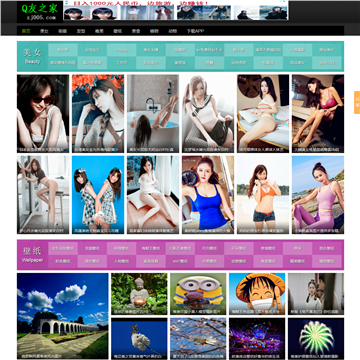
Task: Open the twin girls blue background photo
Action: tap(98, 195)
